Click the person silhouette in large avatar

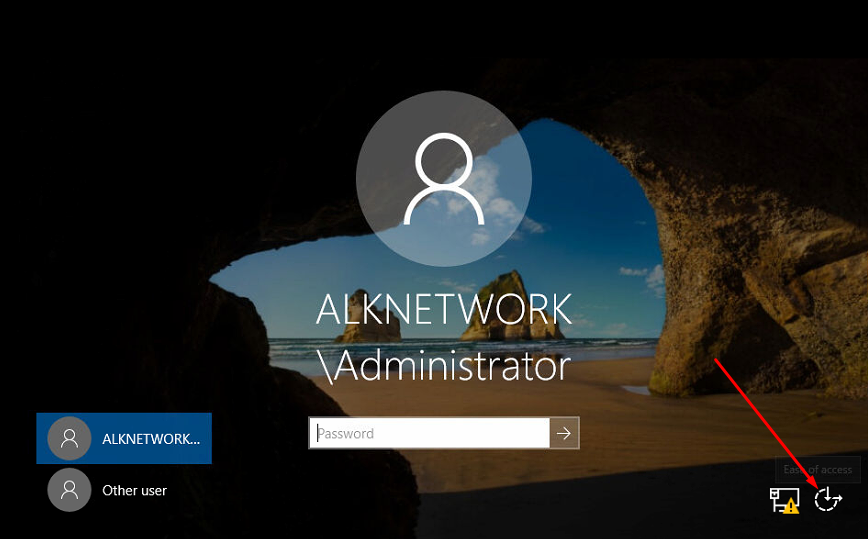tap(443, 180)
